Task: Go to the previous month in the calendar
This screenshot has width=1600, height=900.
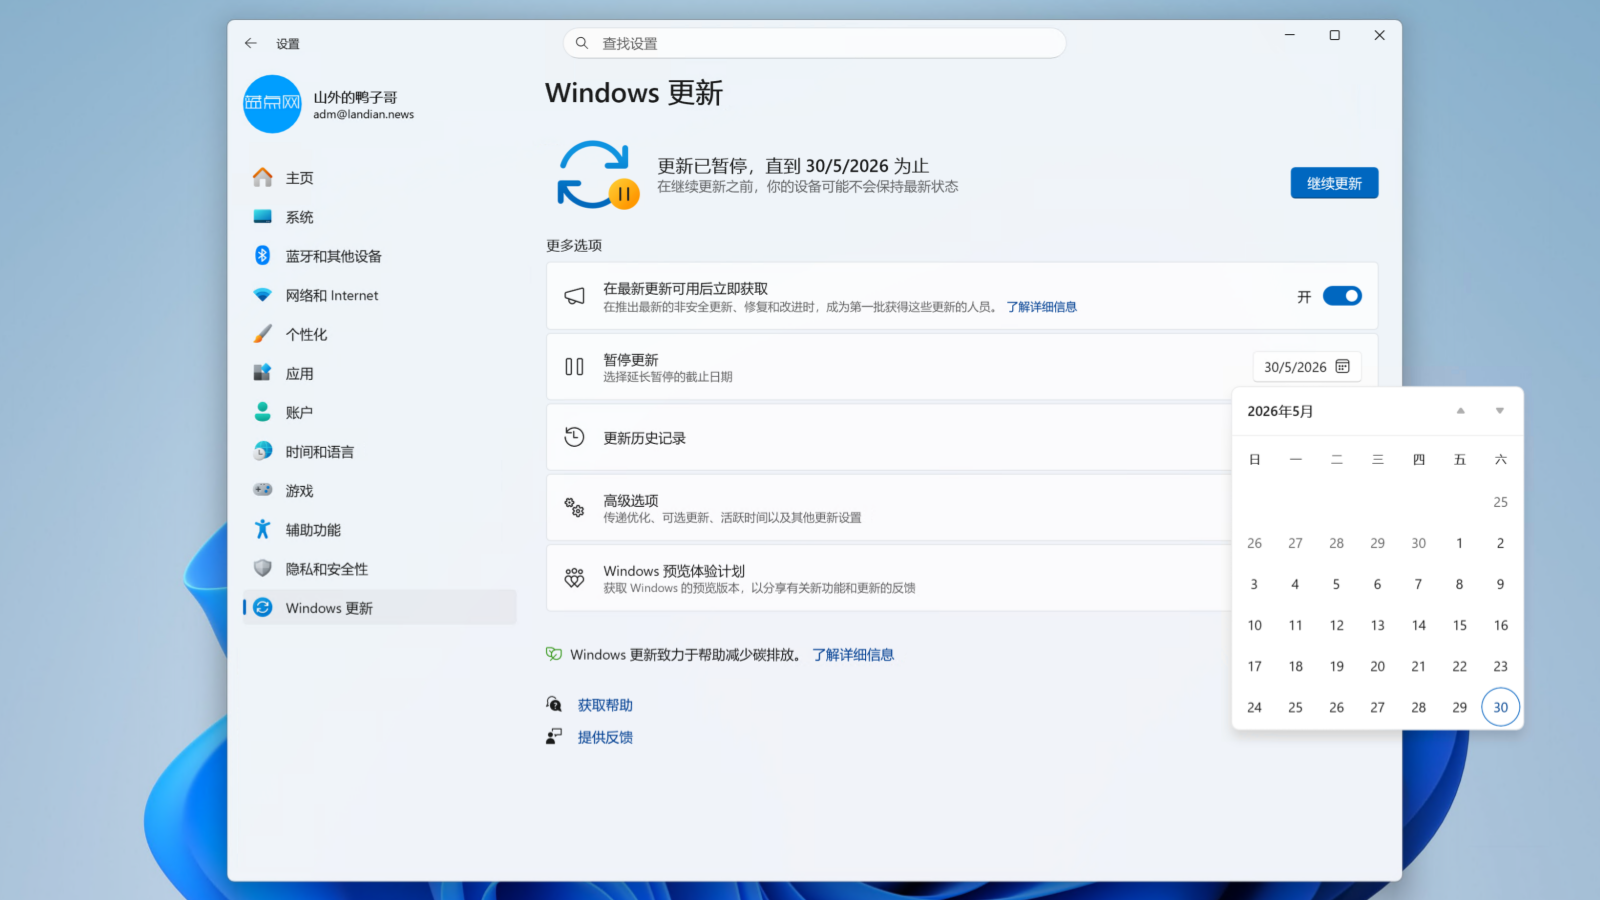Action: click(x=1460, y=411)
